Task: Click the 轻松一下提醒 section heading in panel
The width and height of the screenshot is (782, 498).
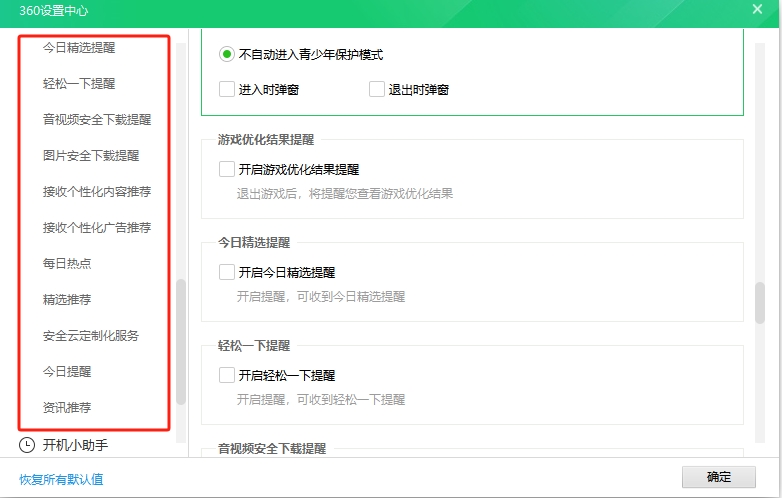Action: click(x=254, y=345)
